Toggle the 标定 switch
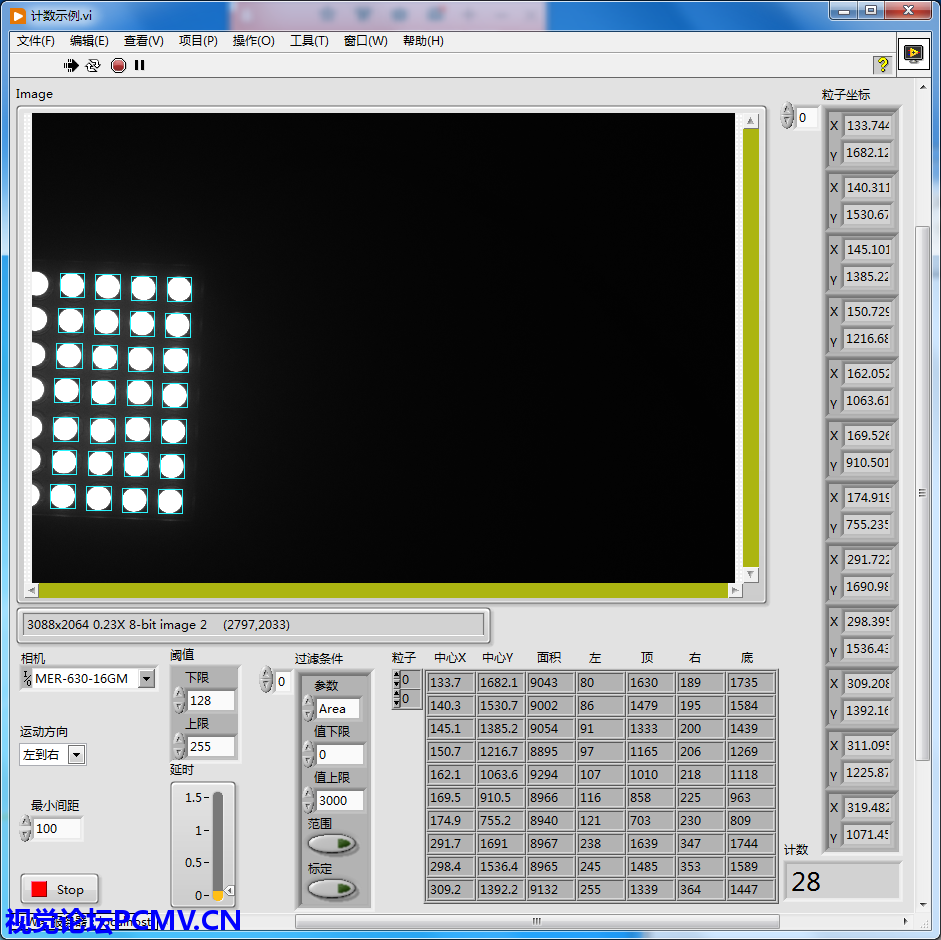The image size is (941, 940). coord(333,888)
